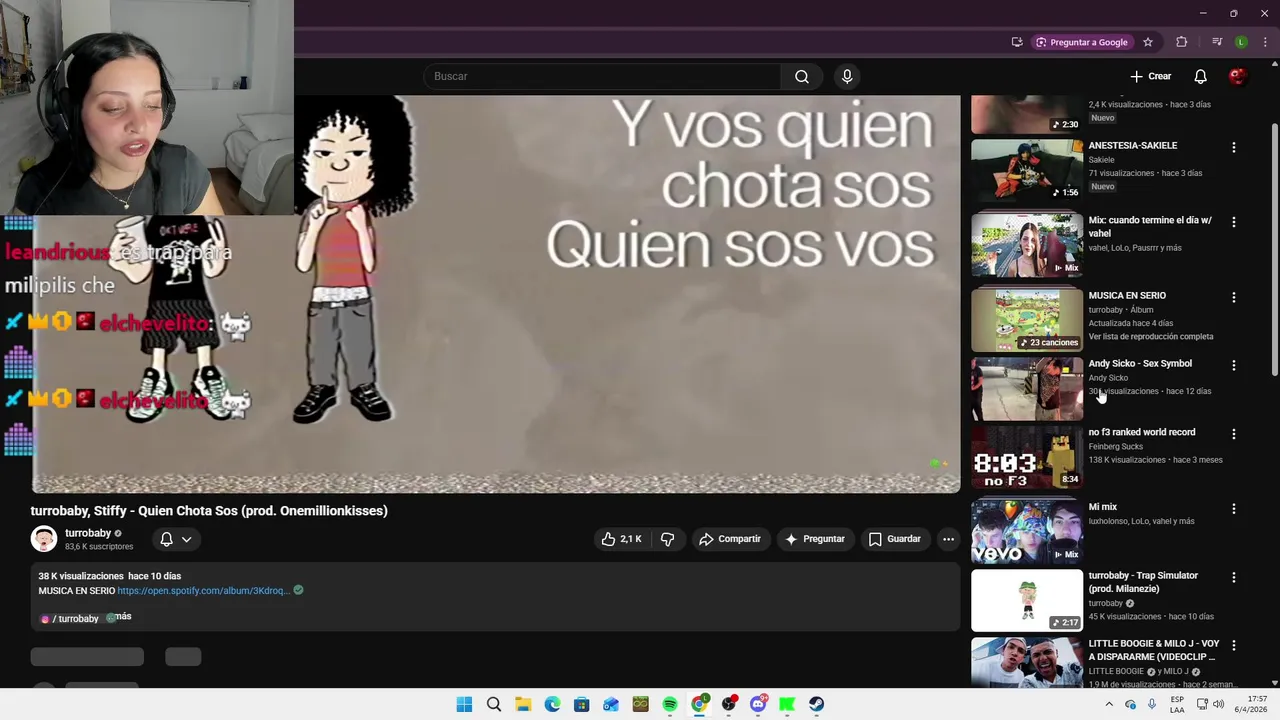Open ESP LAA language switcher
1280x720 pixels.
point(1177,704)
